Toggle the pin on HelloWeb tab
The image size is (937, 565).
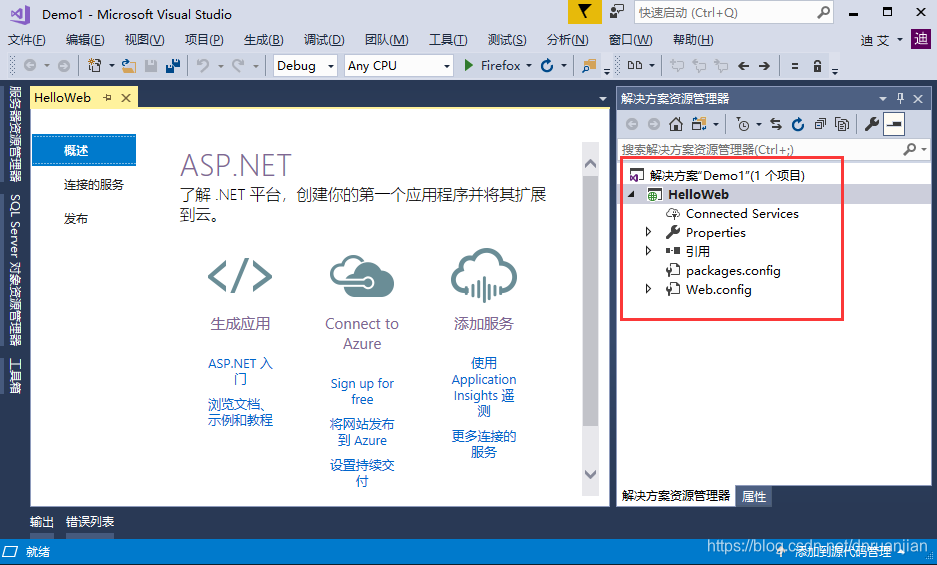(108, 97)
